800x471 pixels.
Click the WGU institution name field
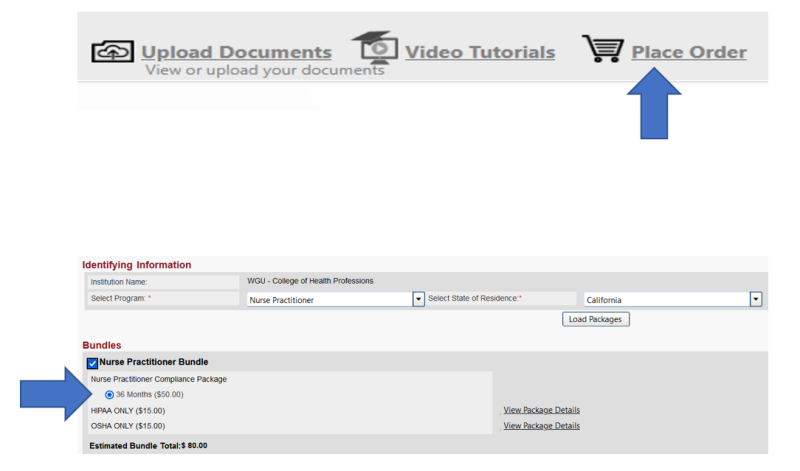(310, 281)
